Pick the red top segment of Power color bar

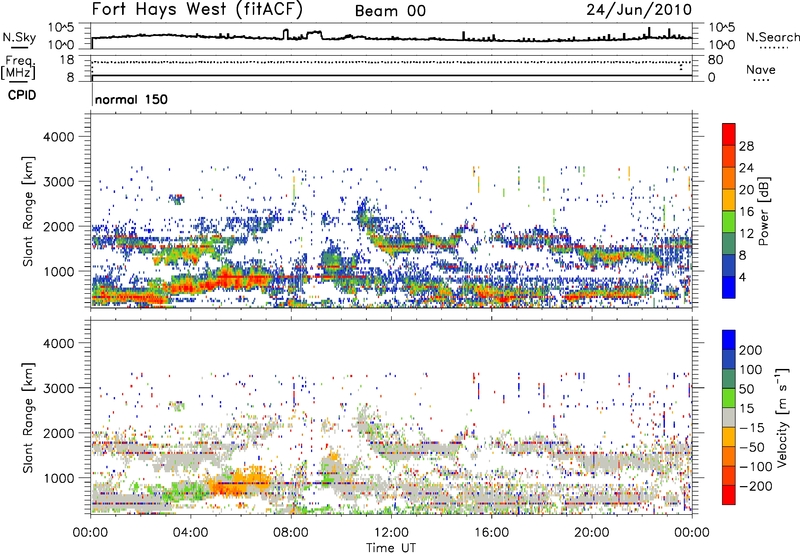click(x=729, y=135)
